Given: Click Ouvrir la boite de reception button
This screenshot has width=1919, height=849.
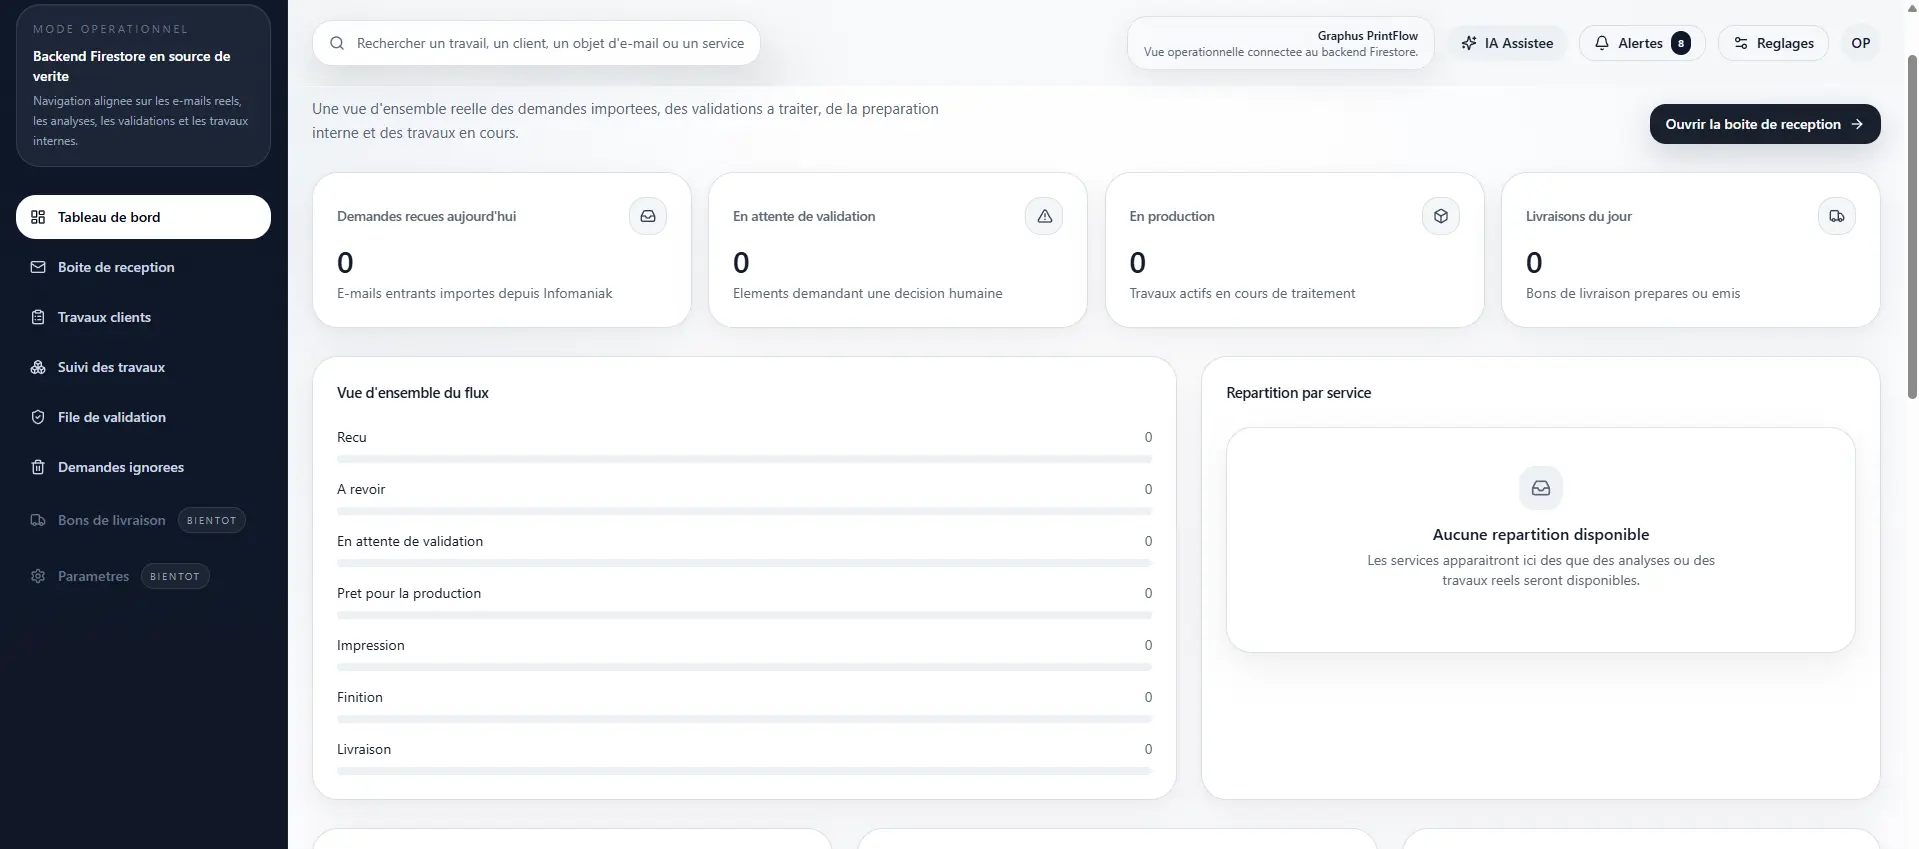Looking at the screenshot, I should (x=1765, y=124).
